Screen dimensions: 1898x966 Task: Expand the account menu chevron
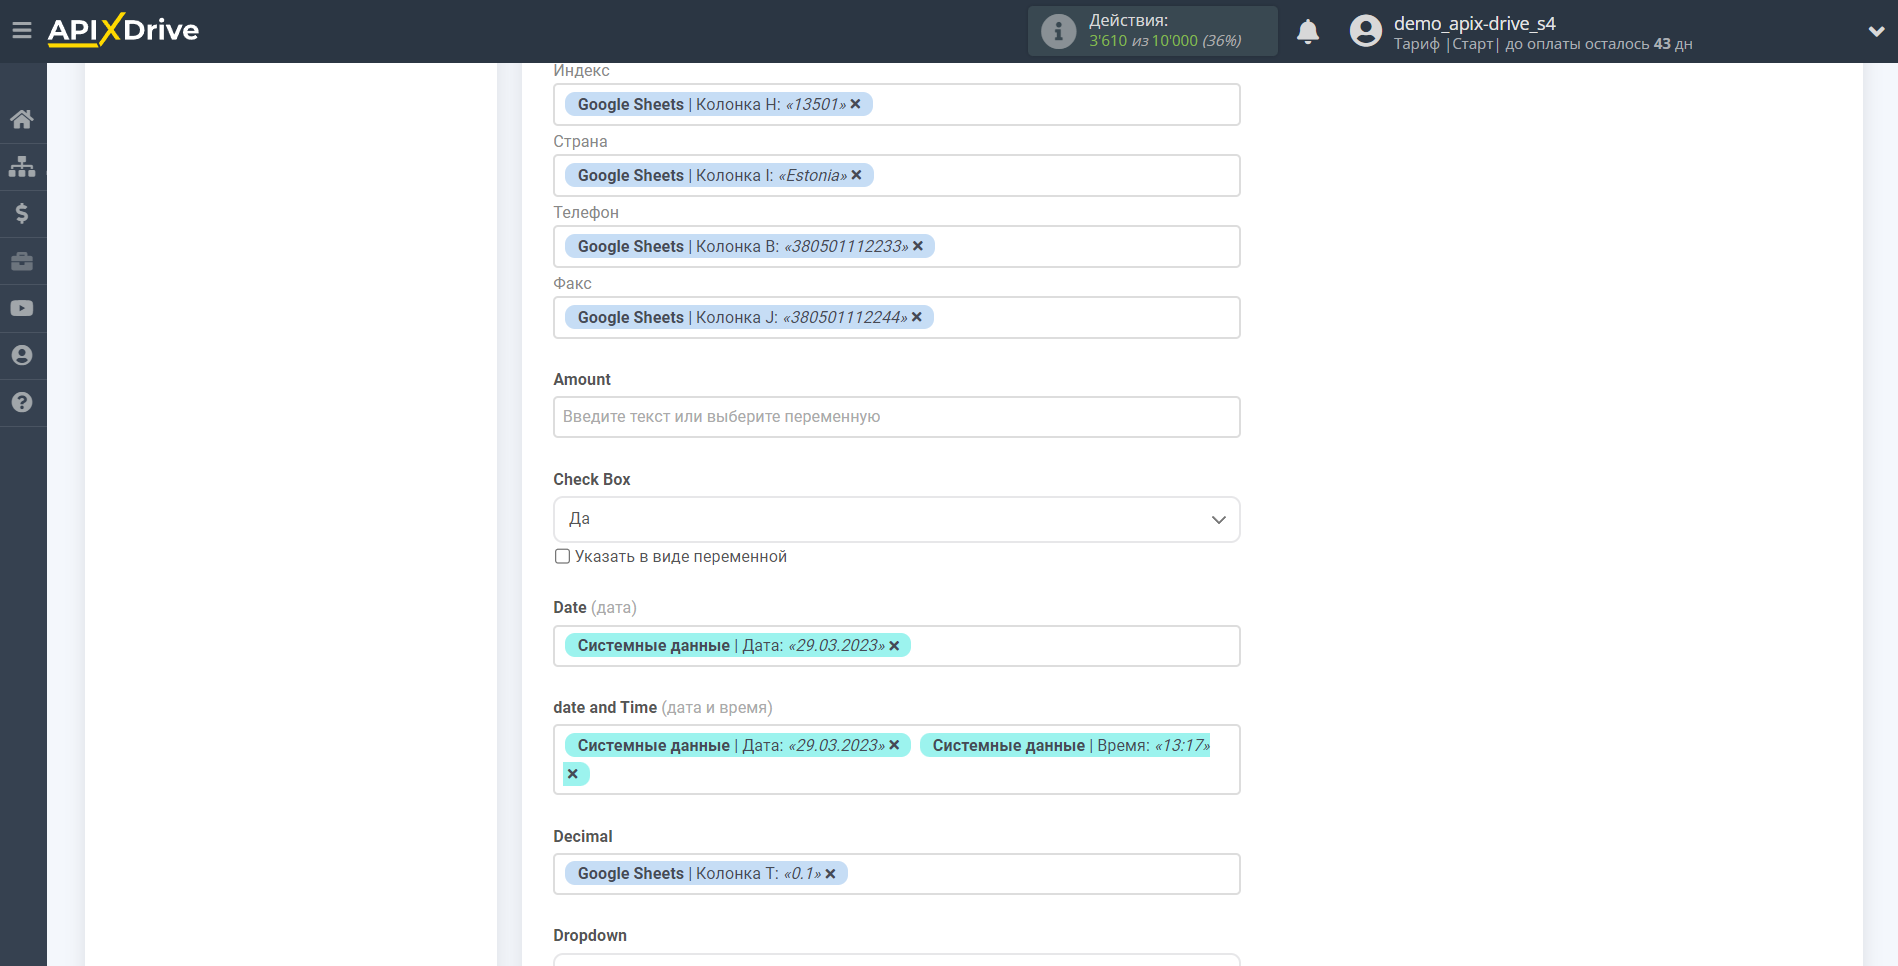point(1876,31)
